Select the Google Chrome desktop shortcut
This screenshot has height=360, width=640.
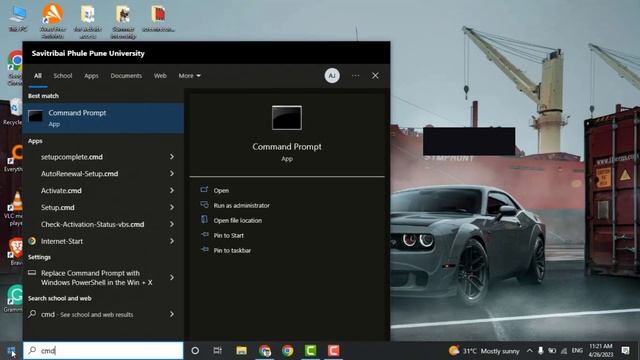coord(15,69)
